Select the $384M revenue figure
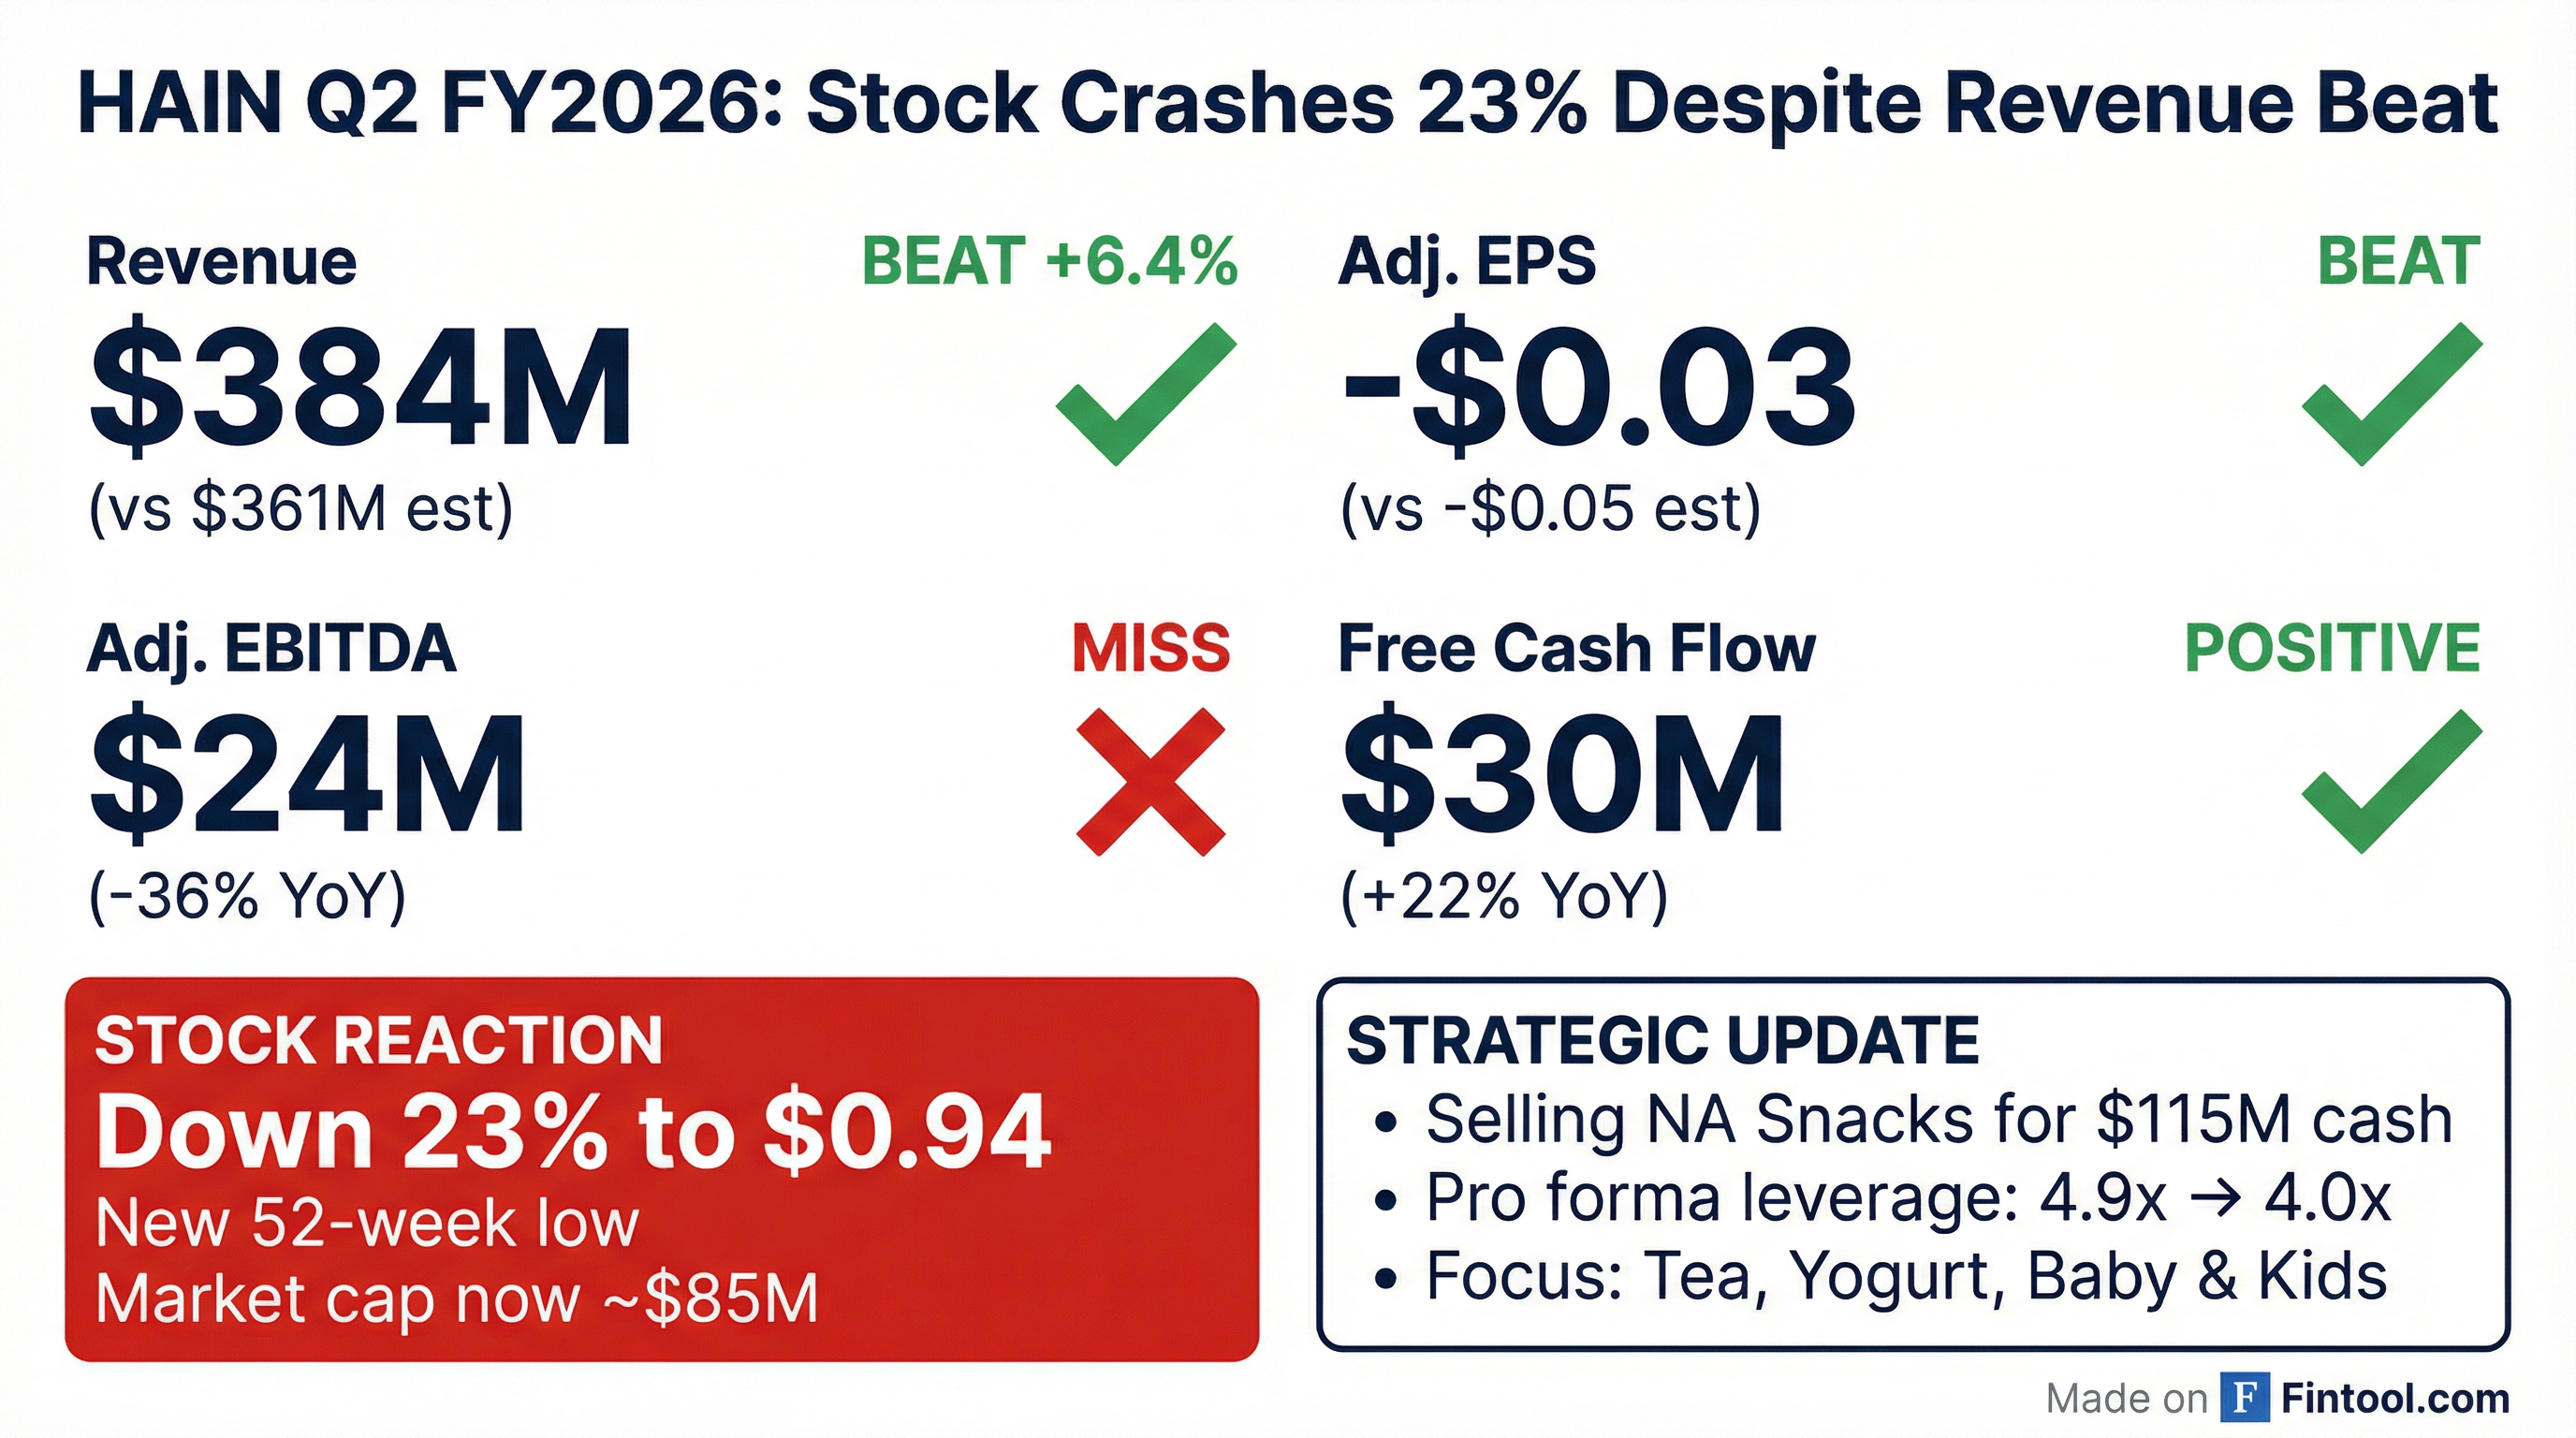The width and height of the screenshot is (2576, 1438). [361, 386]
